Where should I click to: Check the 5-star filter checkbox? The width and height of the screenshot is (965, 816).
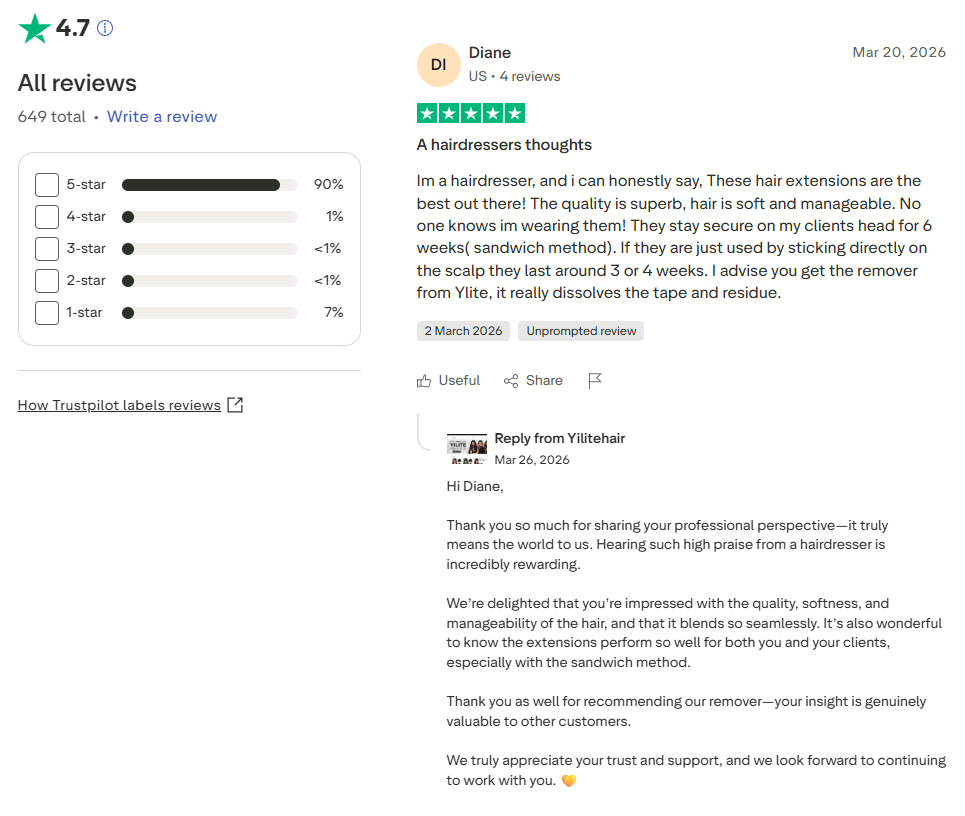[x=47, y=185]
